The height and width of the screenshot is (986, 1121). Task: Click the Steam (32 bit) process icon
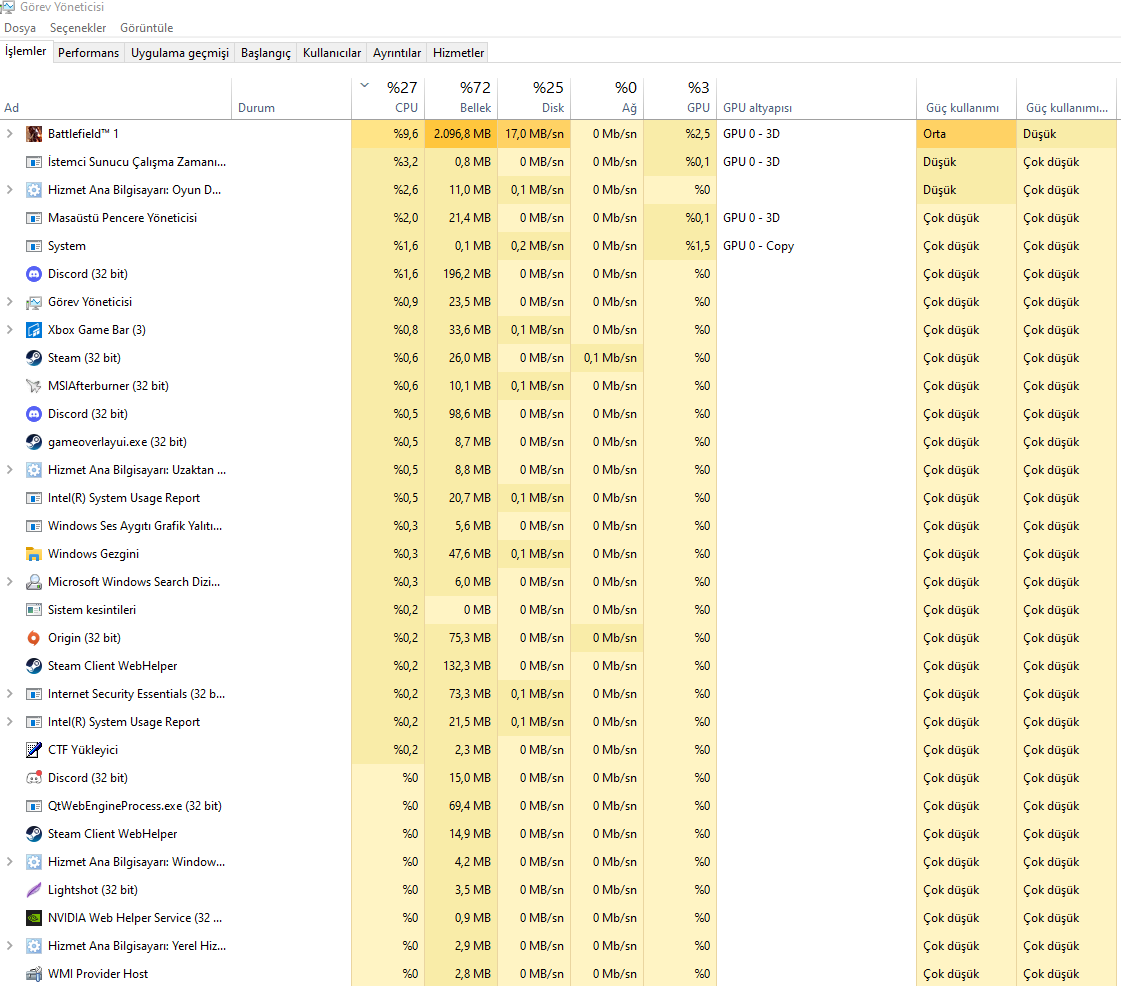[33, 357]
